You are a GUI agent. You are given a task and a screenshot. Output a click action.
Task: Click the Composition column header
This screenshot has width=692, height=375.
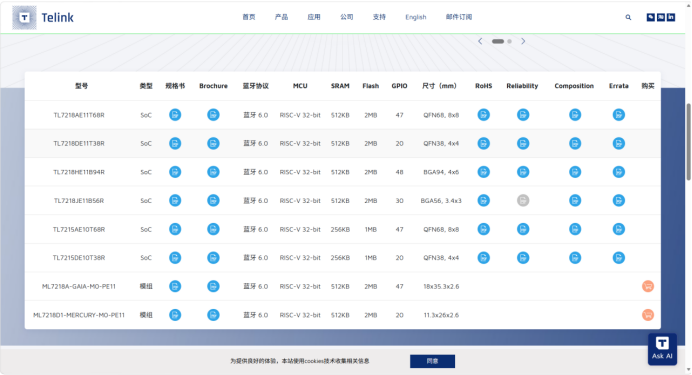[574, 86]
